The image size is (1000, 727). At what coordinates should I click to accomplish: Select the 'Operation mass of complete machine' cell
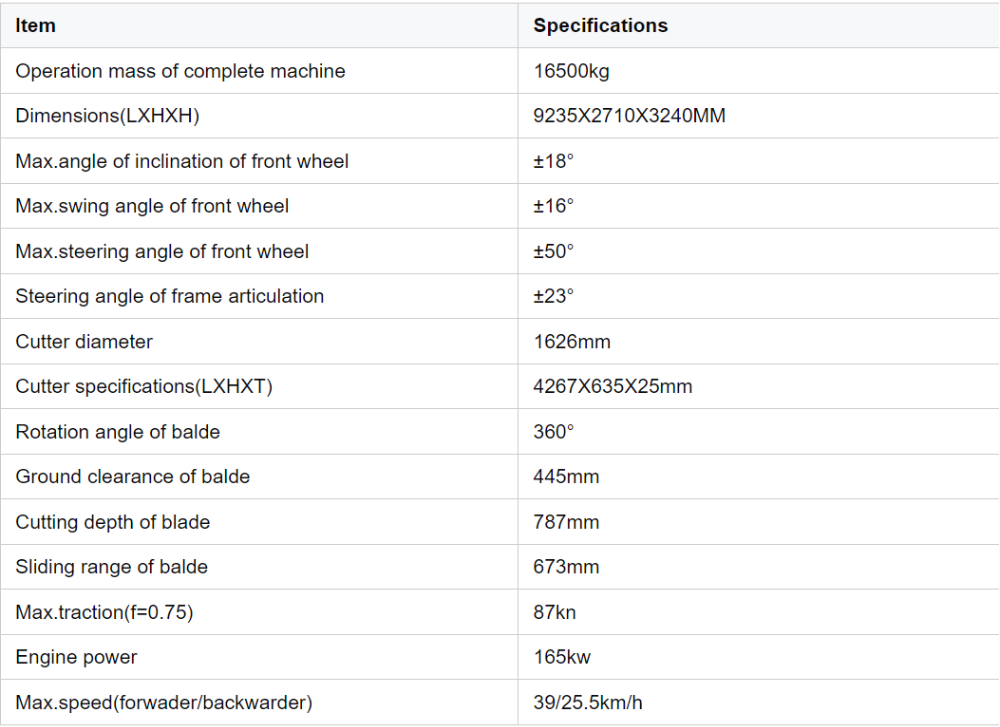tap(180, 71)
